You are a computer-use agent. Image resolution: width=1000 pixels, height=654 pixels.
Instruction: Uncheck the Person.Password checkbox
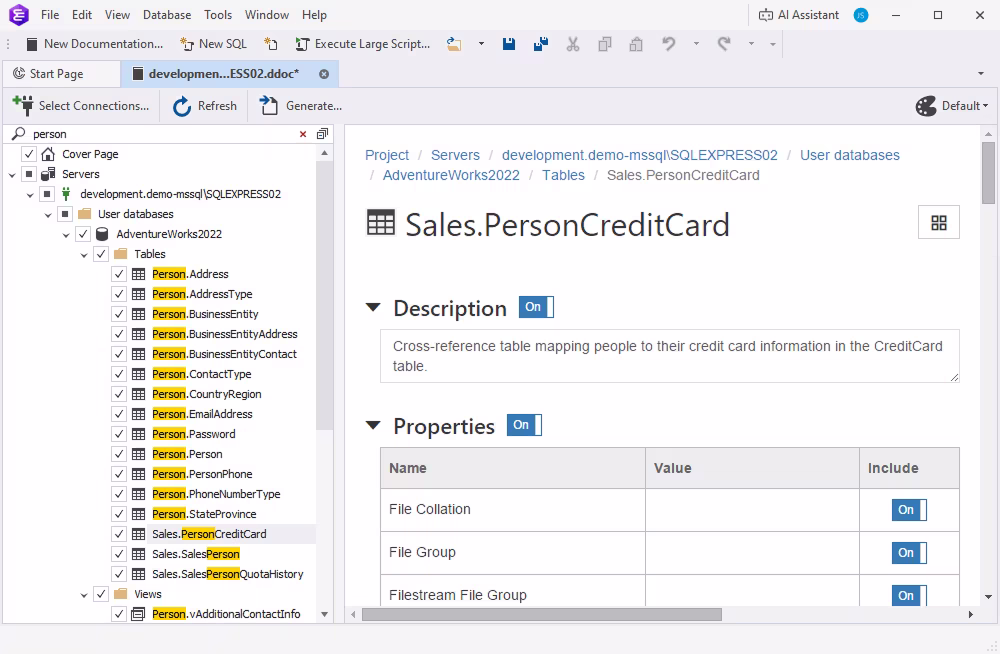point(119,434)
